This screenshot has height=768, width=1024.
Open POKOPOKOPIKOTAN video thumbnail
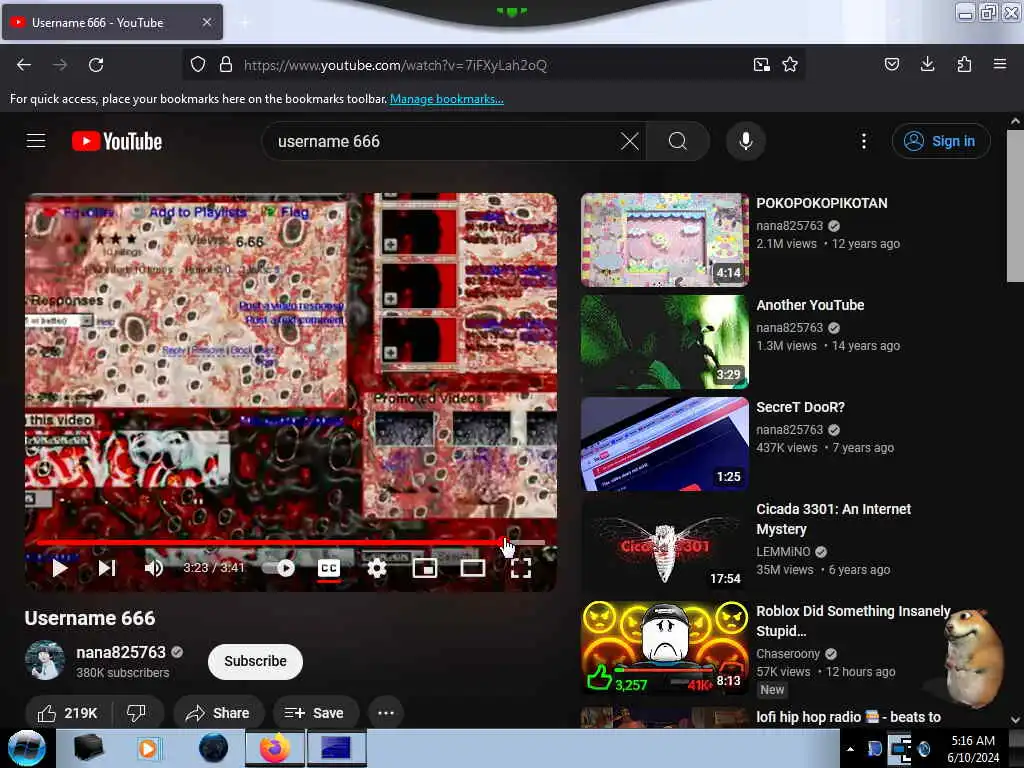pos(665,240)
